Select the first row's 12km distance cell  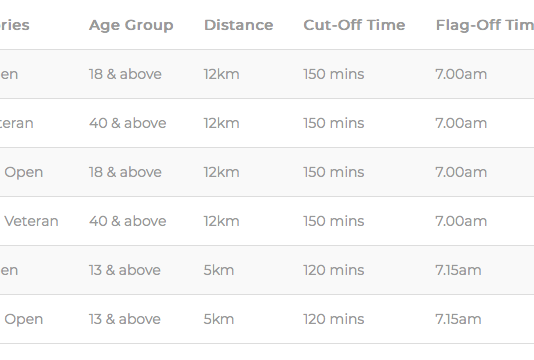click(221, 74)
